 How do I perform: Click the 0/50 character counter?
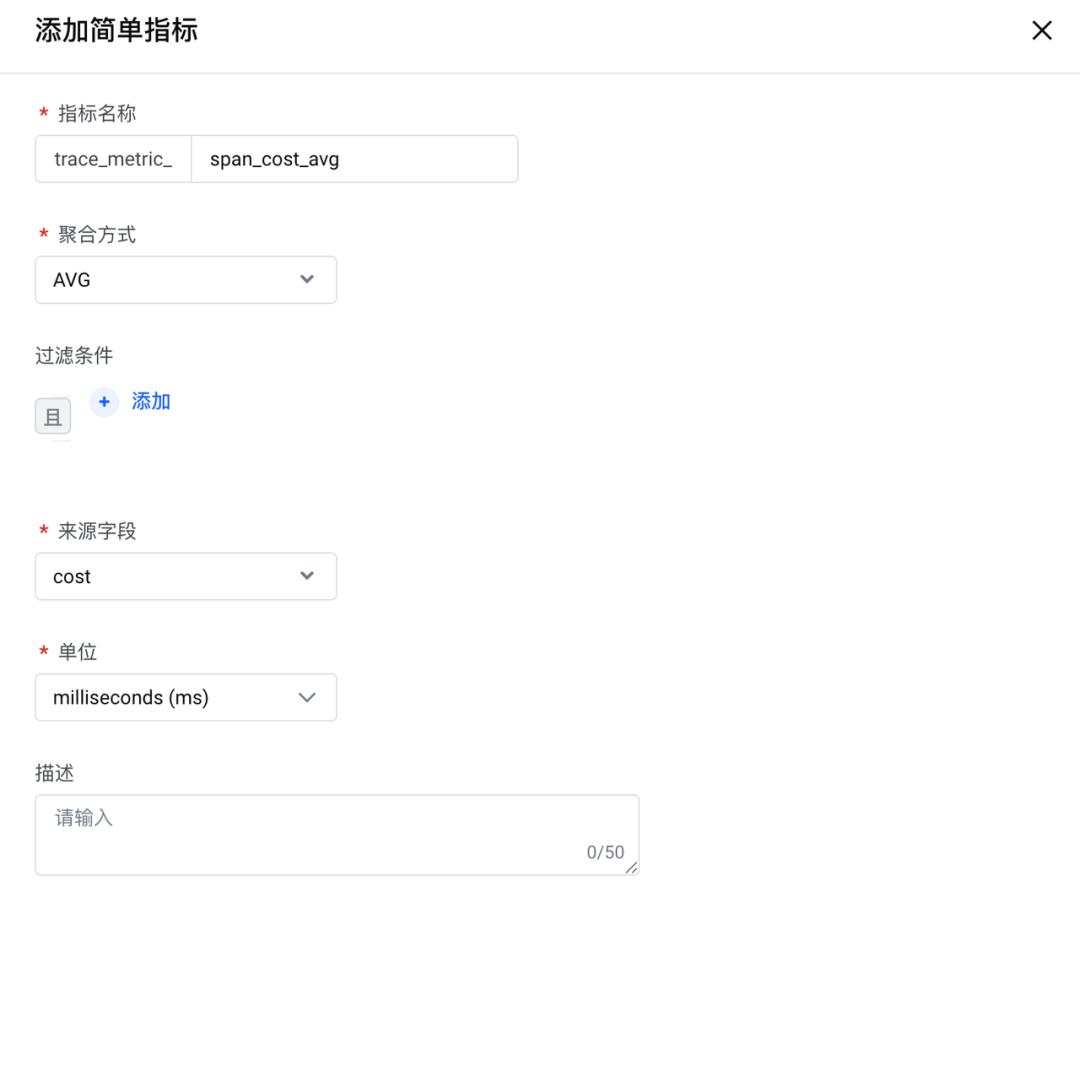pyautogui.click(x=605, y=852)
